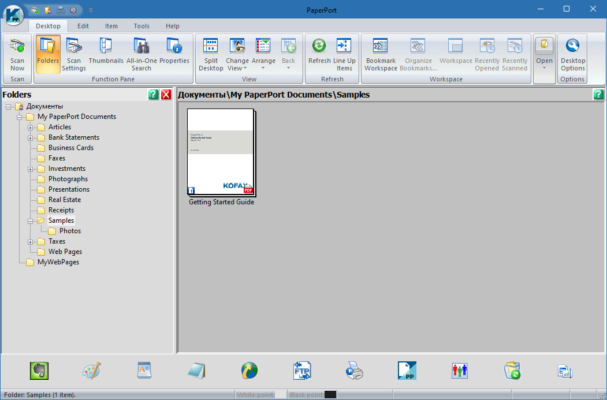Open the Change View dropdown
The height and width of the screenshot is (400, 607).
237,54
